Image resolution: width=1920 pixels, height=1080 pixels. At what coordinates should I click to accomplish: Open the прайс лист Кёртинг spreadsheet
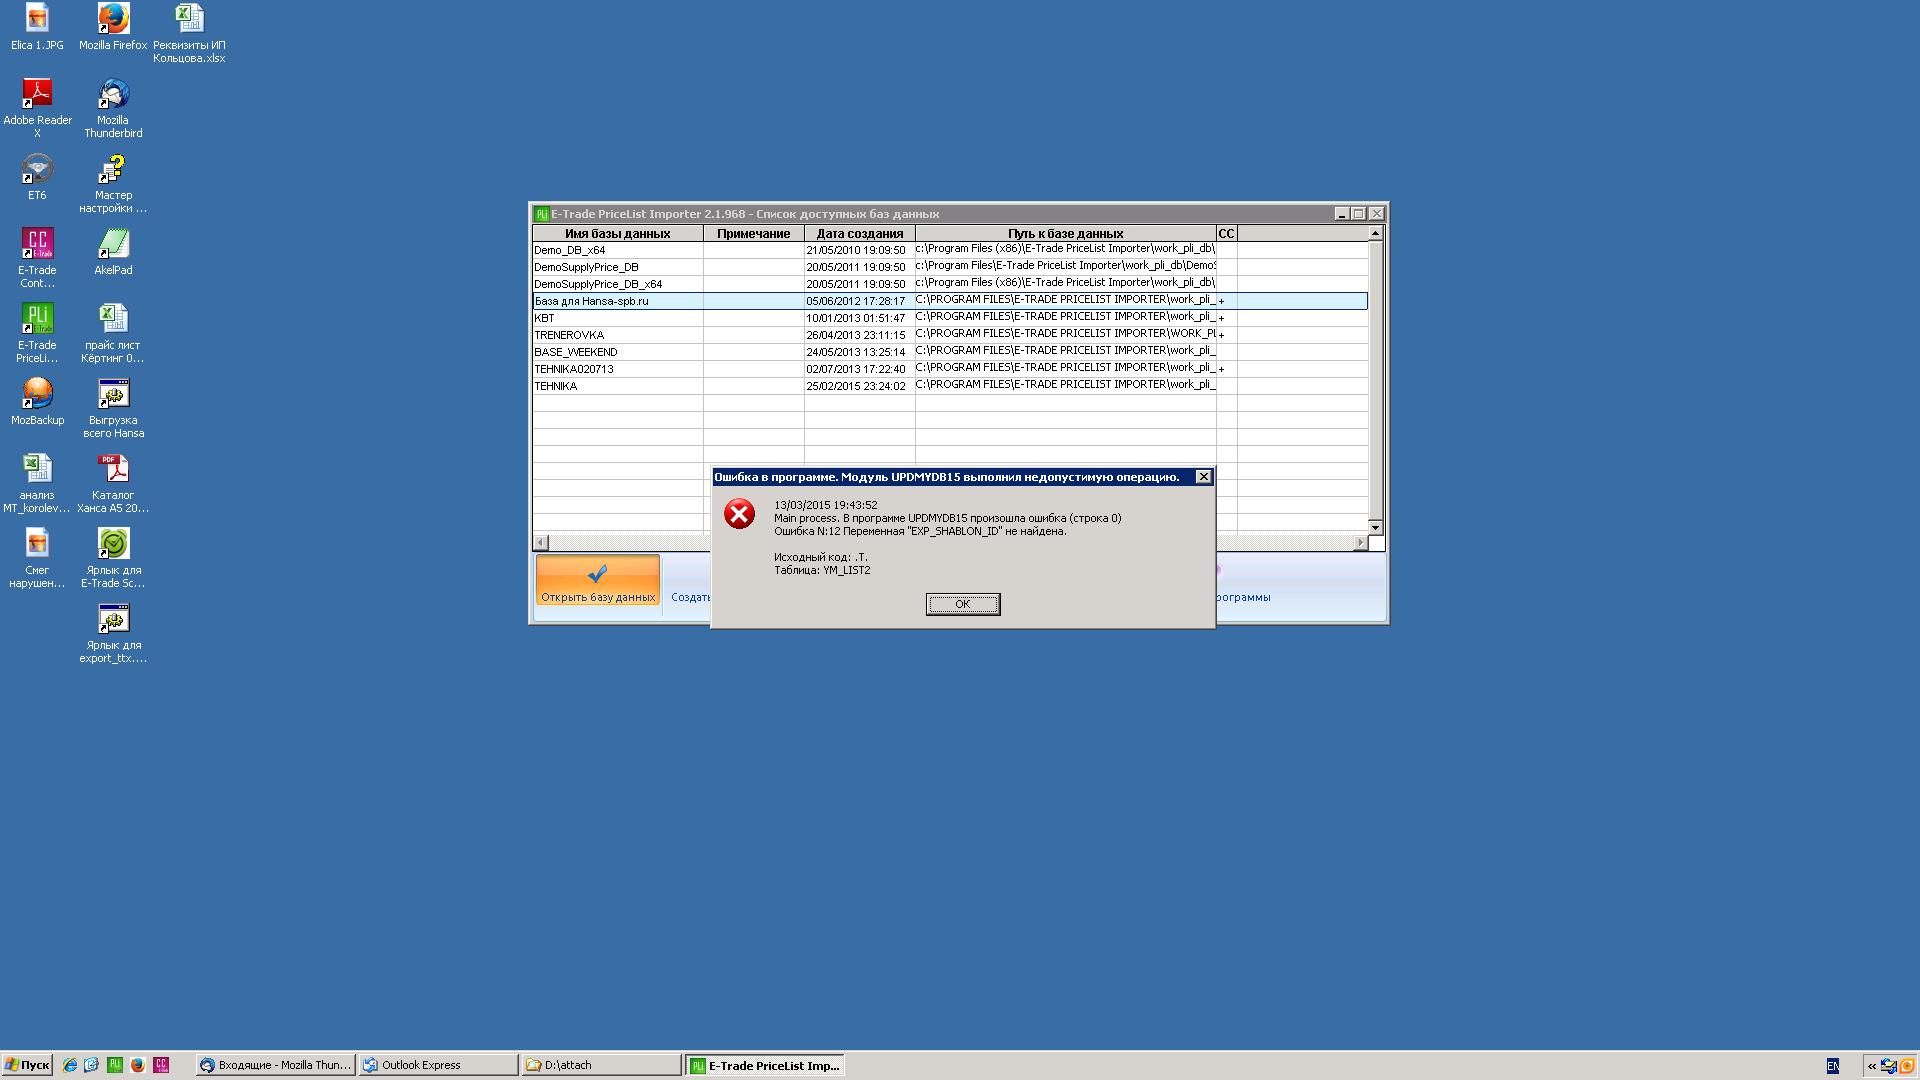[113, 333]
